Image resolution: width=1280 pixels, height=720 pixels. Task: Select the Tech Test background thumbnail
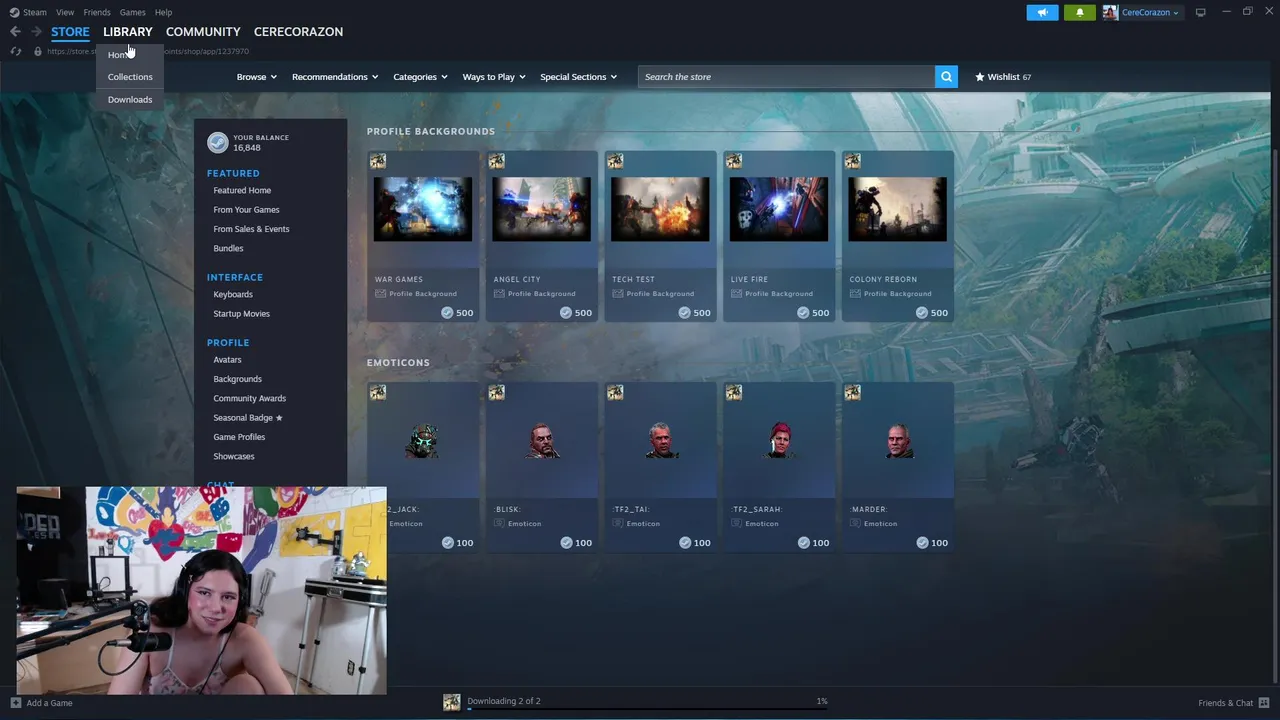(x=660, y=209)
